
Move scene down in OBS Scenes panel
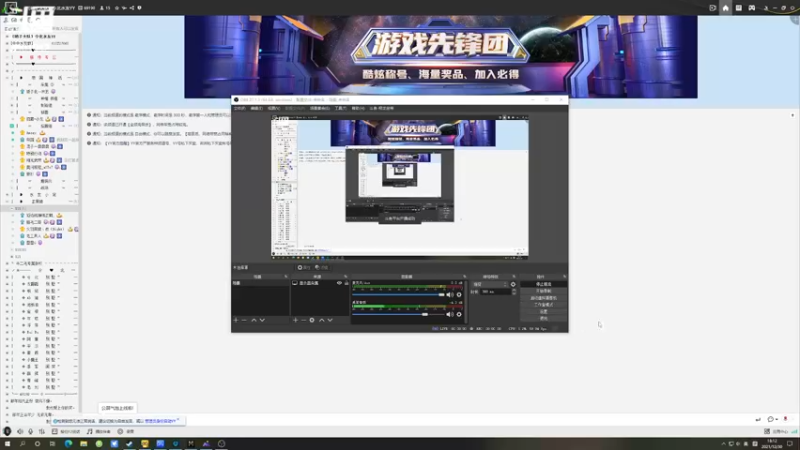coord(262,320)
